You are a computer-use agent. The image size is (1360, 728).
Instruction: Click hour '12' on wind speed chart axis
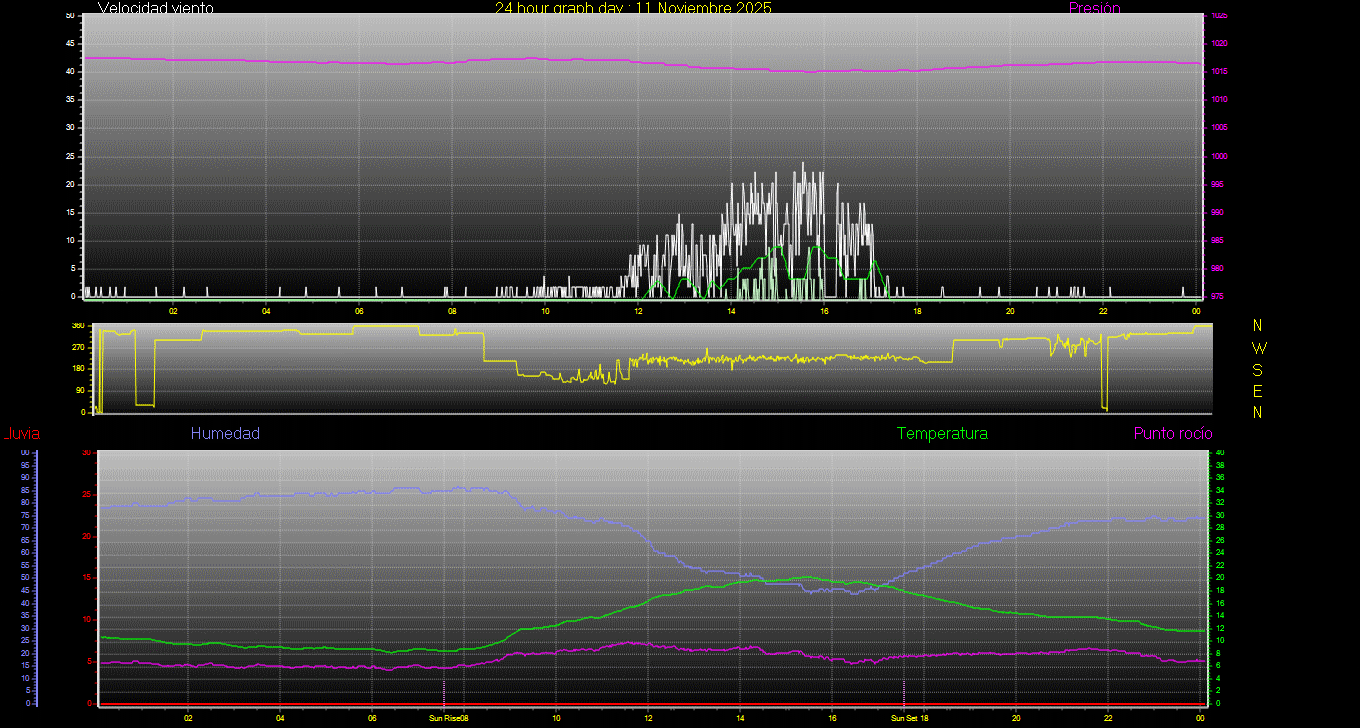pos(638,310)
